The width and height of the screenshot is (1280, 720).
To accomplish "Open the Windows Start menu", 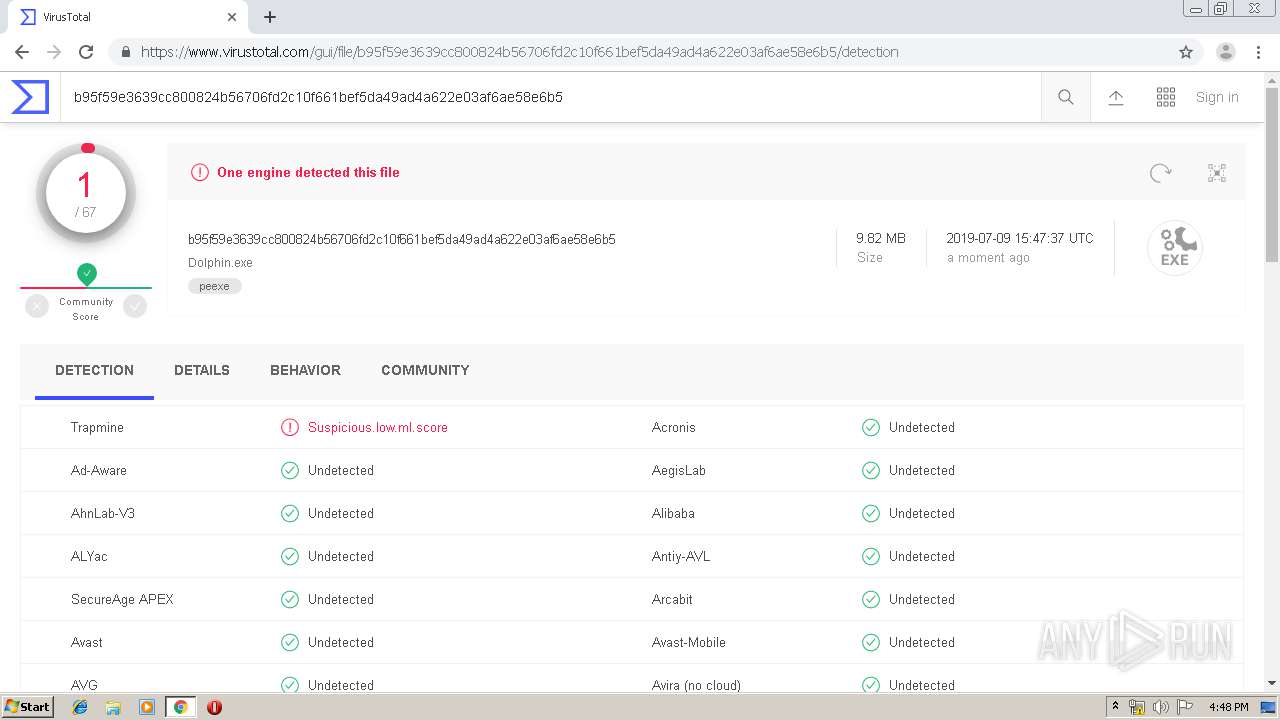I will [27, 707].
